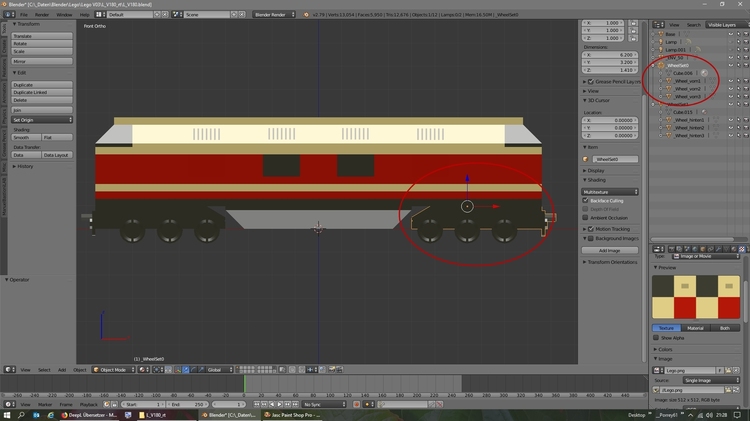Image resolution: width=750 pixels, height=421 pixels.
Task: Toggle Grease Pencil Layers checkbox
Action: [x=591, y=82]
